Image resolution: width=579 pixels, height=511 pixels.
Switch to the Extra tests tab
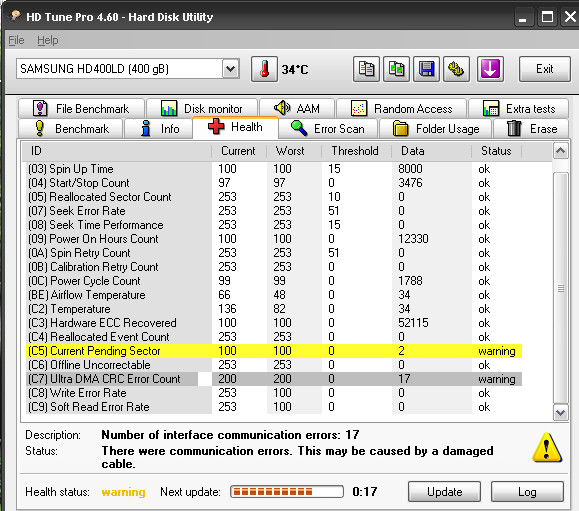pyautogui.click(x=518, y=109)
